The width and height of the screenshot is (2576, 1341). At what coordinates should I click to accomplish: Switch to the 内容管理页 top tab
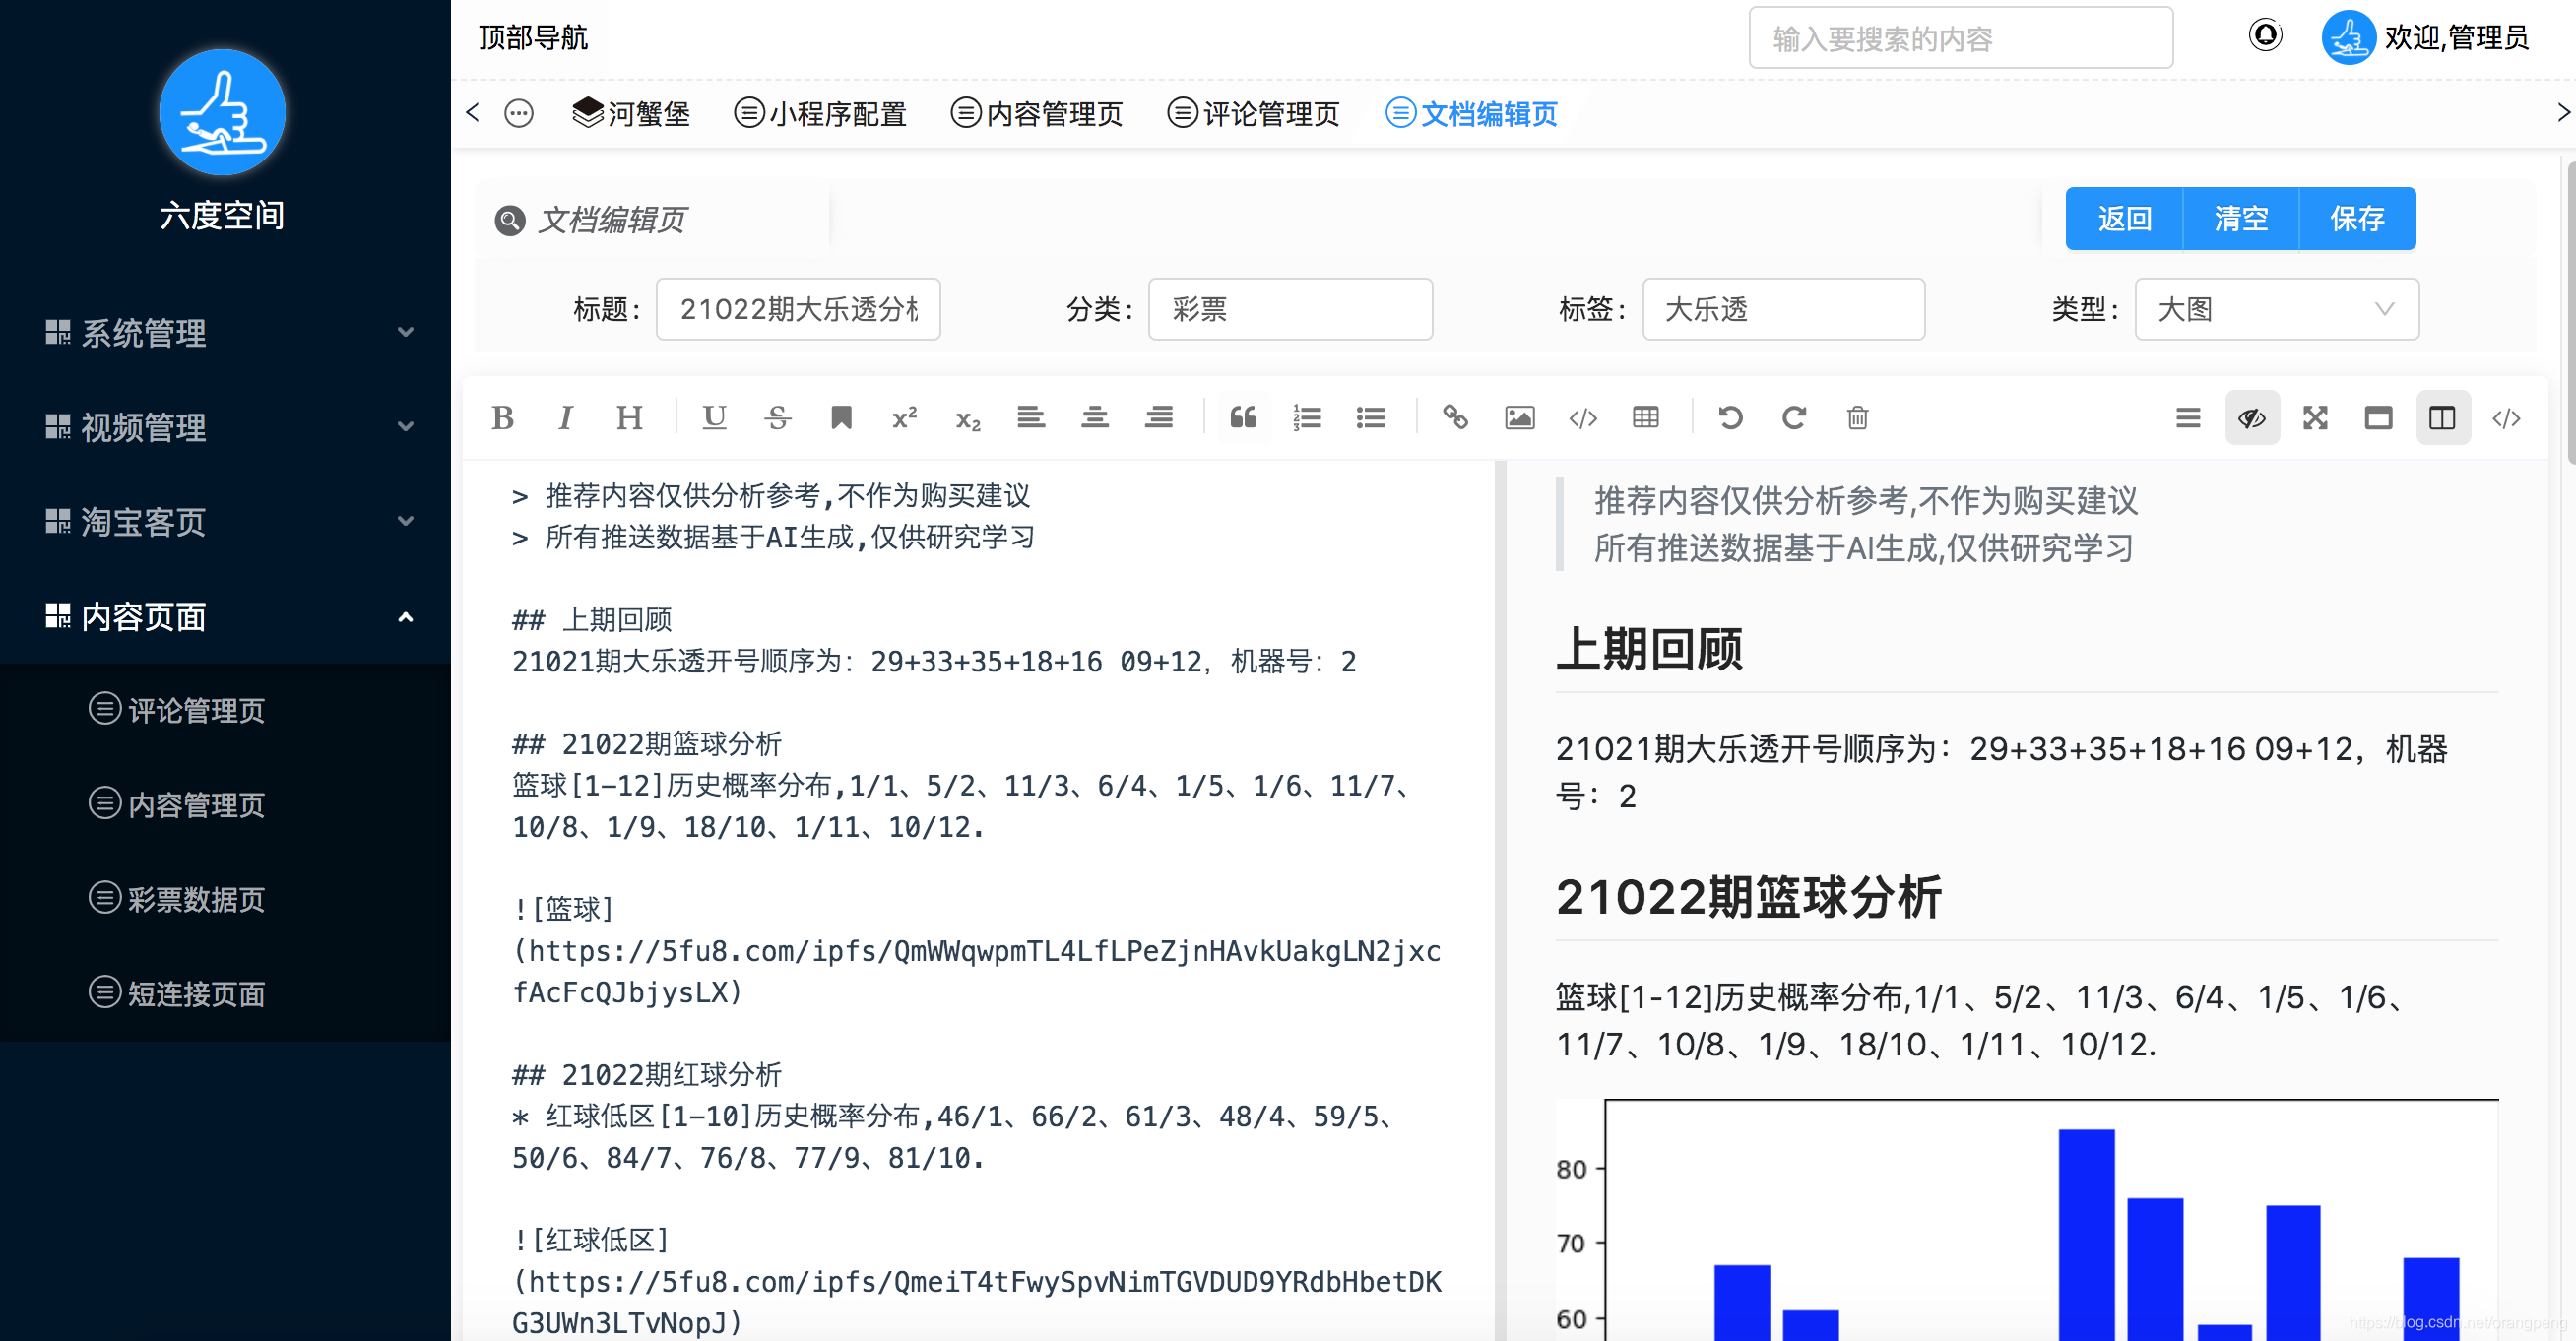click(1037, 114)
